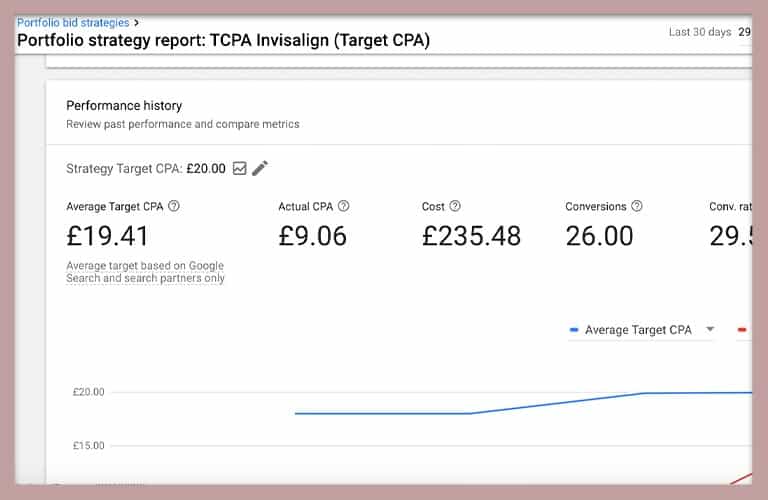
Task: Click the Performance history section heading
Action: pyautogui.click(x=124, y=105)
